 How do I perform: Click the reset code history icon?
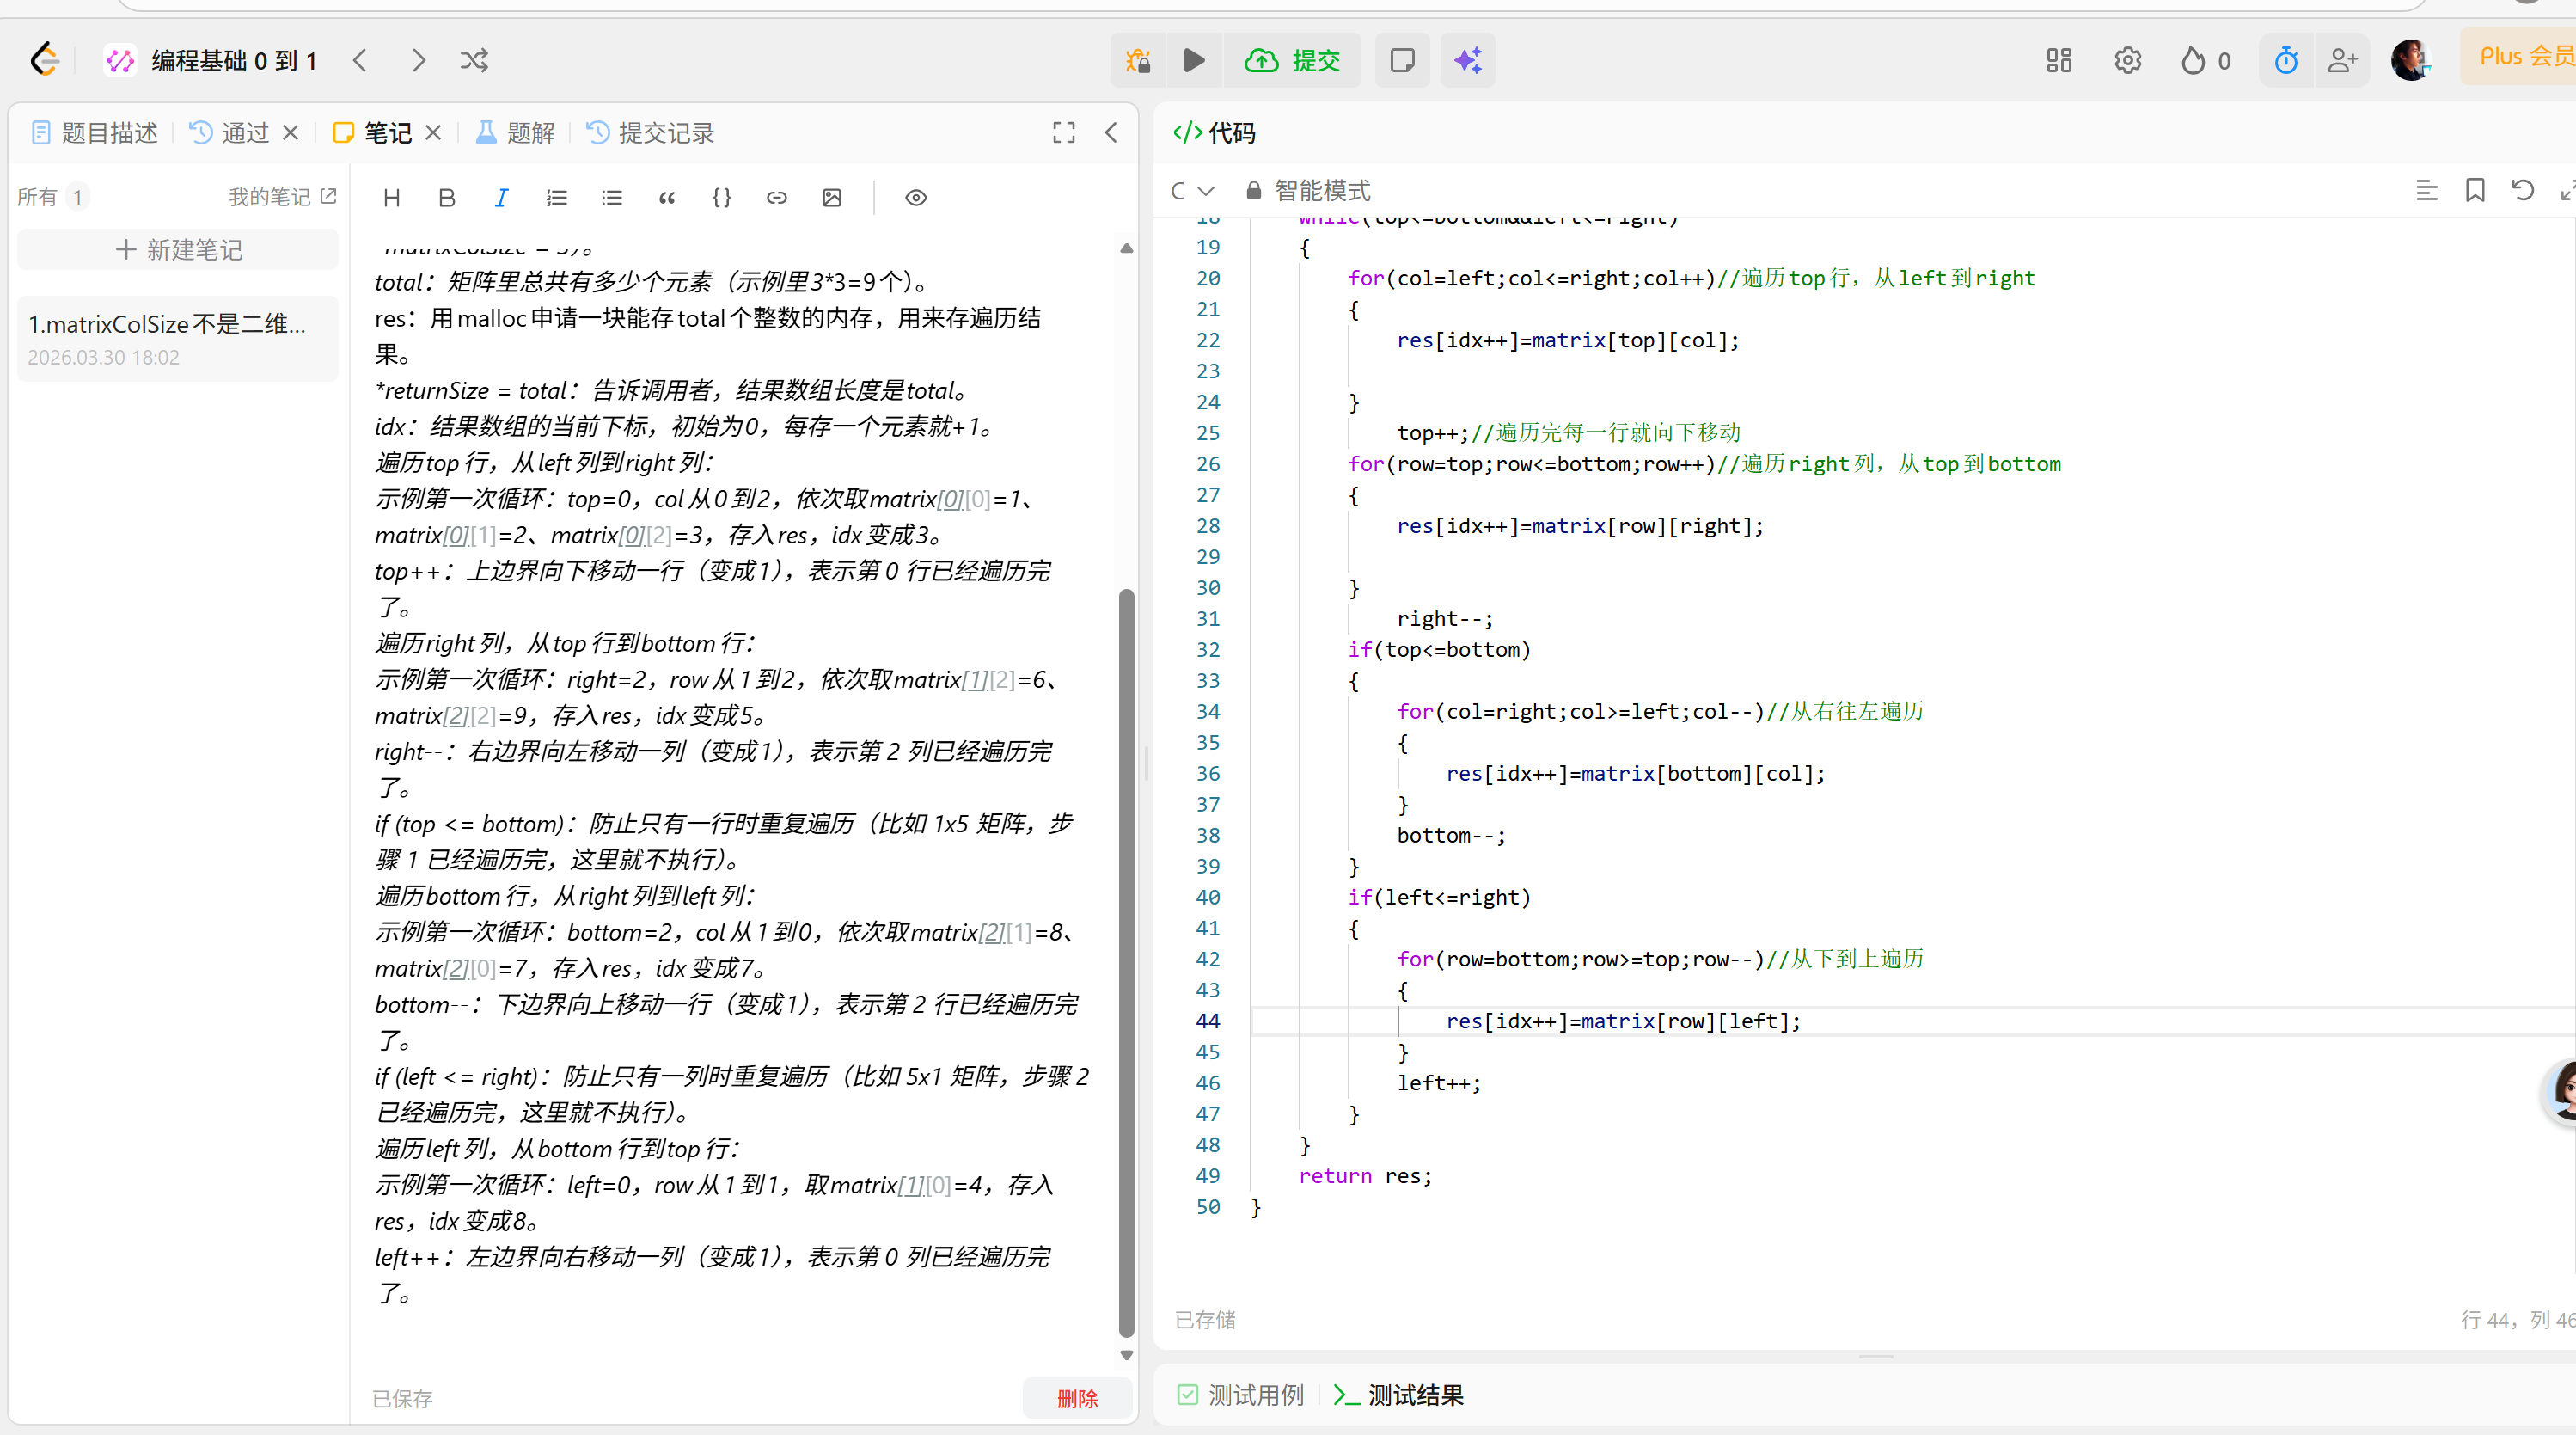[2524, 190]
